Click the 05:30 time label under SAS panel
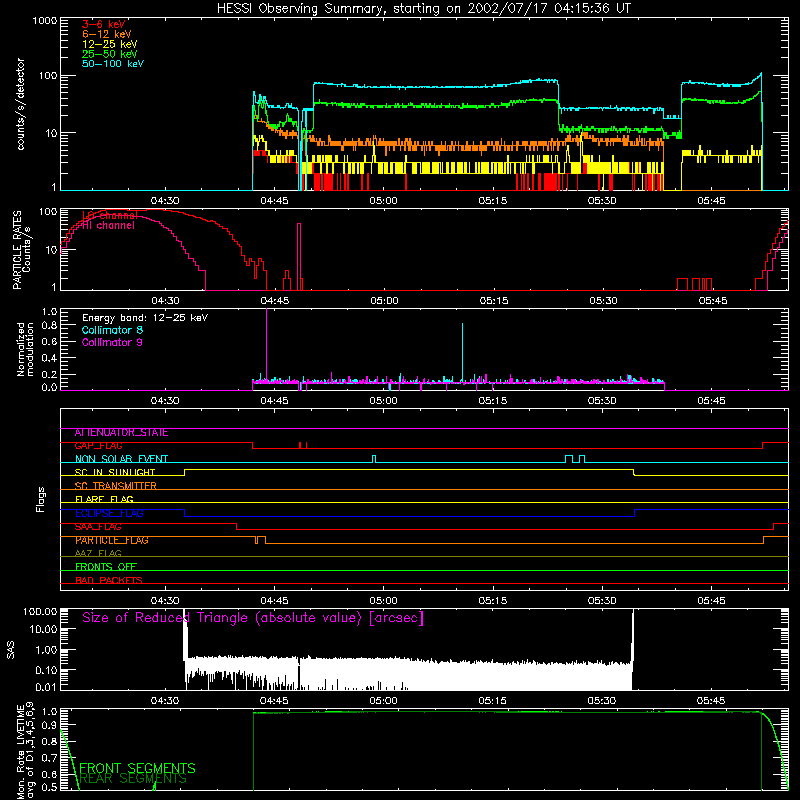The width and height of the screenshot is (800, 800). click(x=602, y=701)
